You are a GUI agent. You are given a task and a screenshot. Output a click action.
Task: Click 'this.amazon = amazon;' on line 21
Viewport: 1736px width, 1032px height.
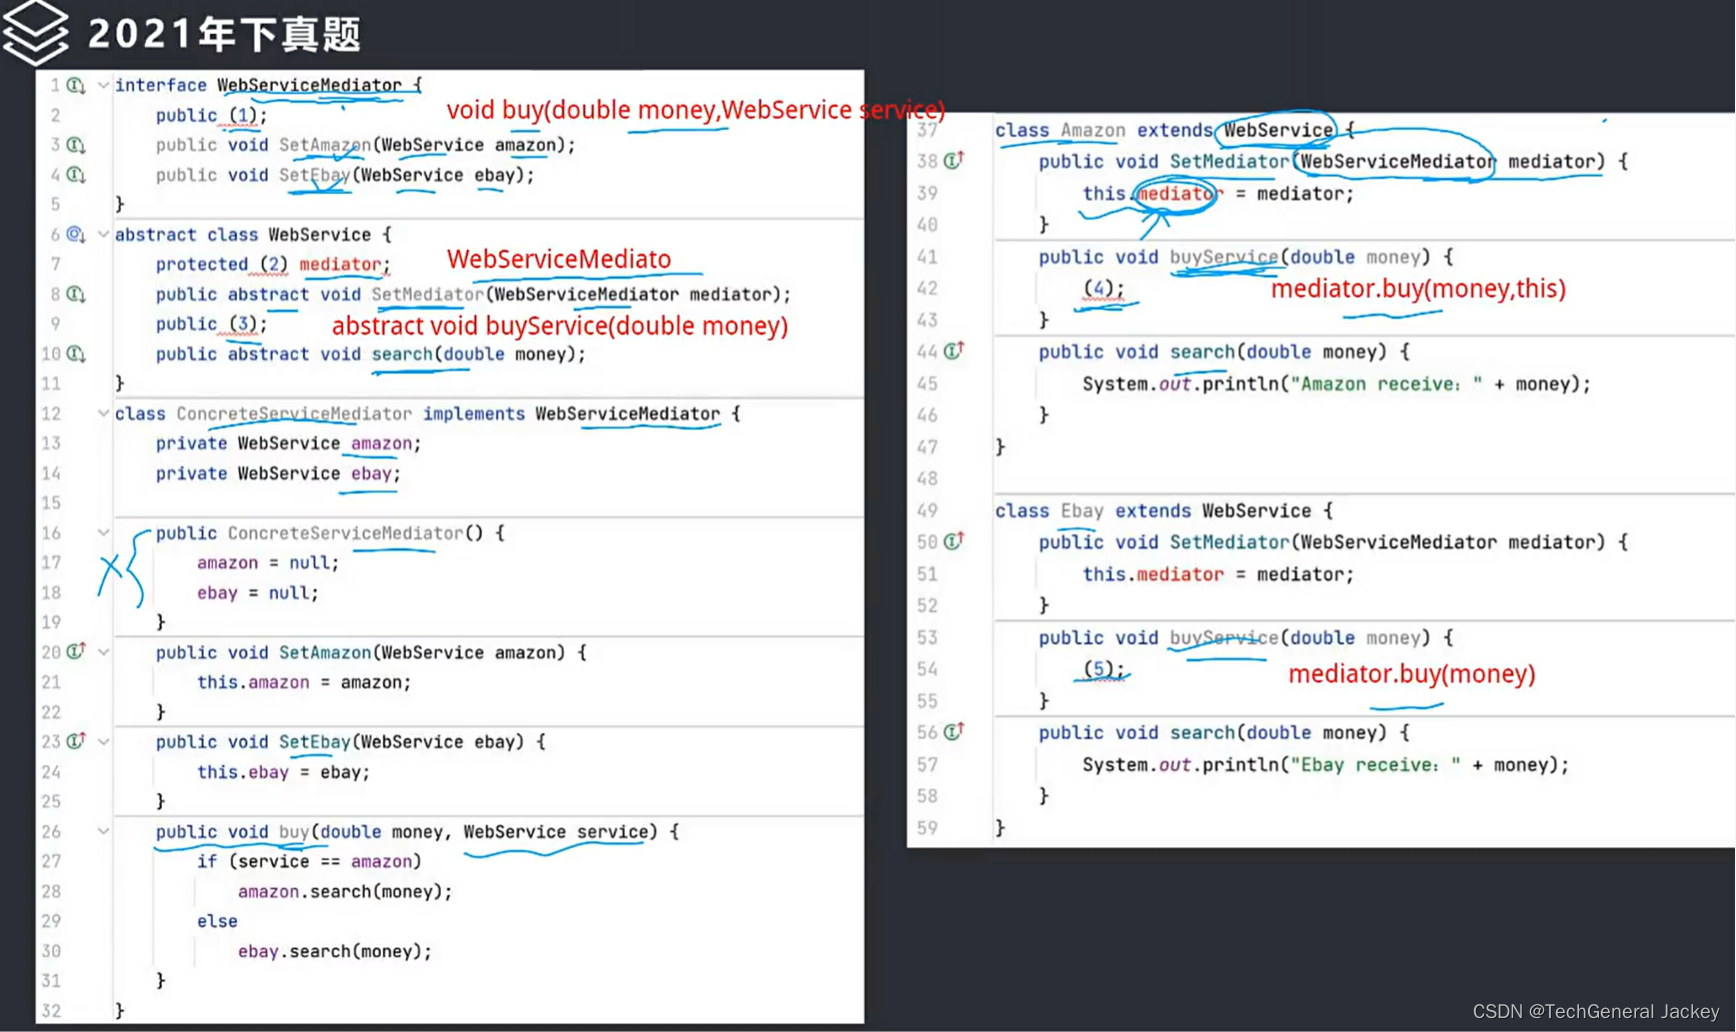[x=304, y=682]
